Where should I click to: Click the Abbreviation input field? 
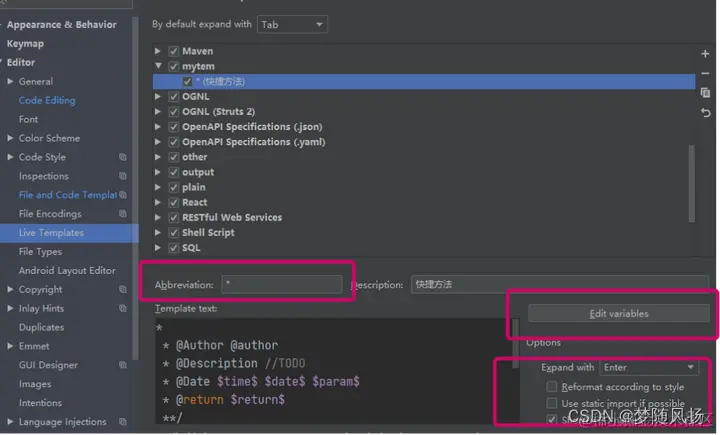(x=282, y=284)
